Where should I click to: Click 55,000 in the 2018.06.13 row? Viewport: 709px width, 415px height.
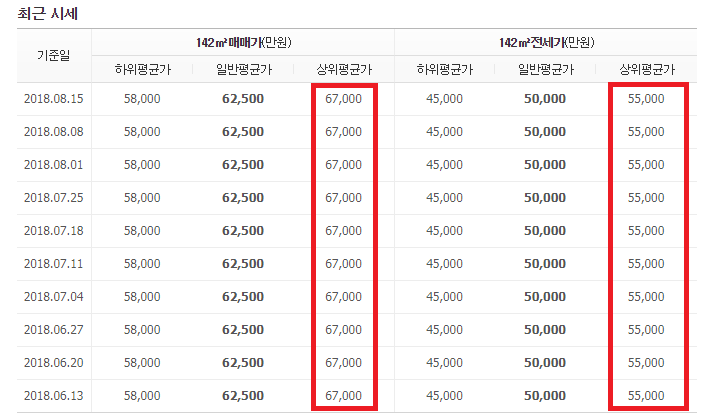(646, 396)
